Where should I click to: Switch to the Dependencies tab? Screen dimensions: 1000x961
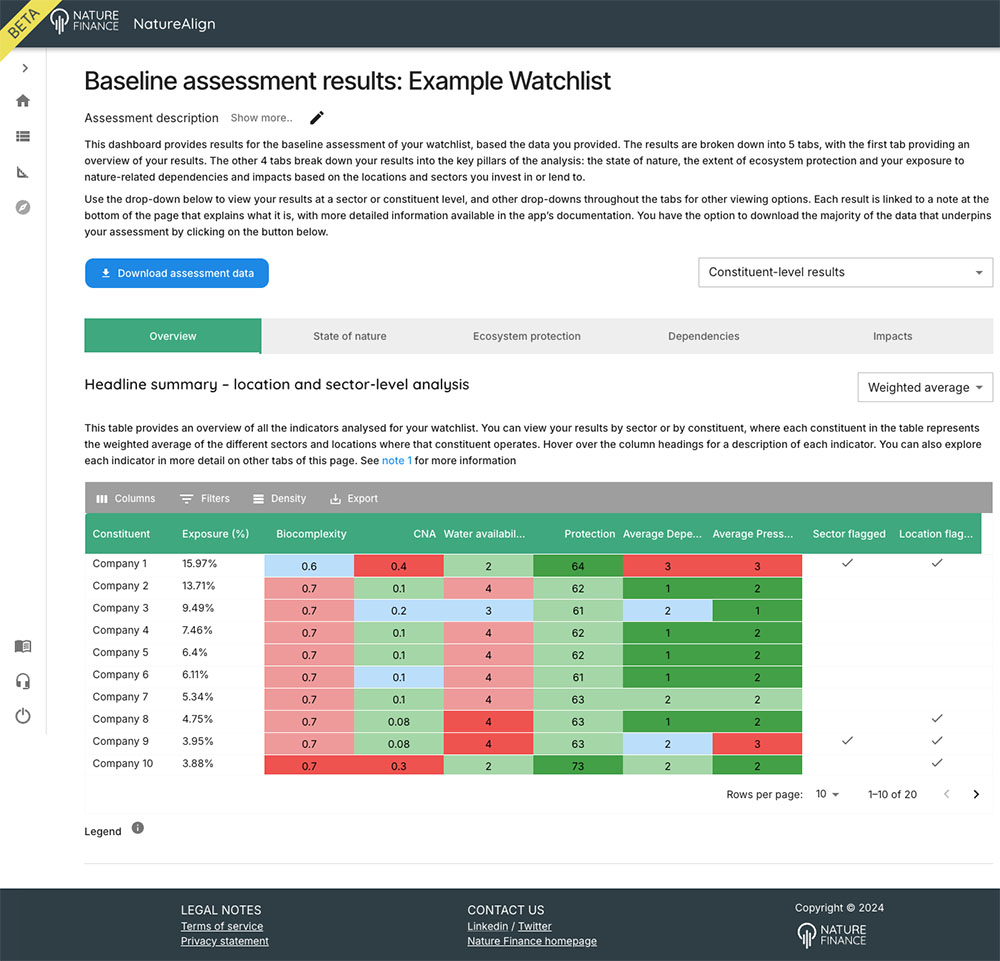coord(703,336)
